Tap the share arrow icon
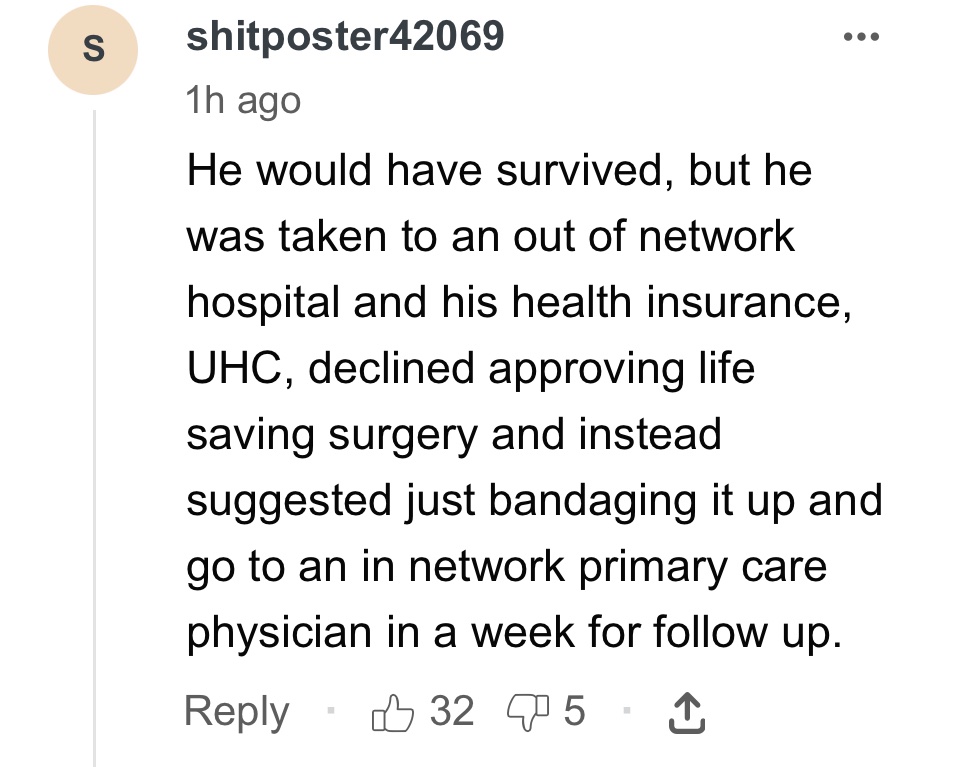 pyautogui.click(x=686, y=713)
